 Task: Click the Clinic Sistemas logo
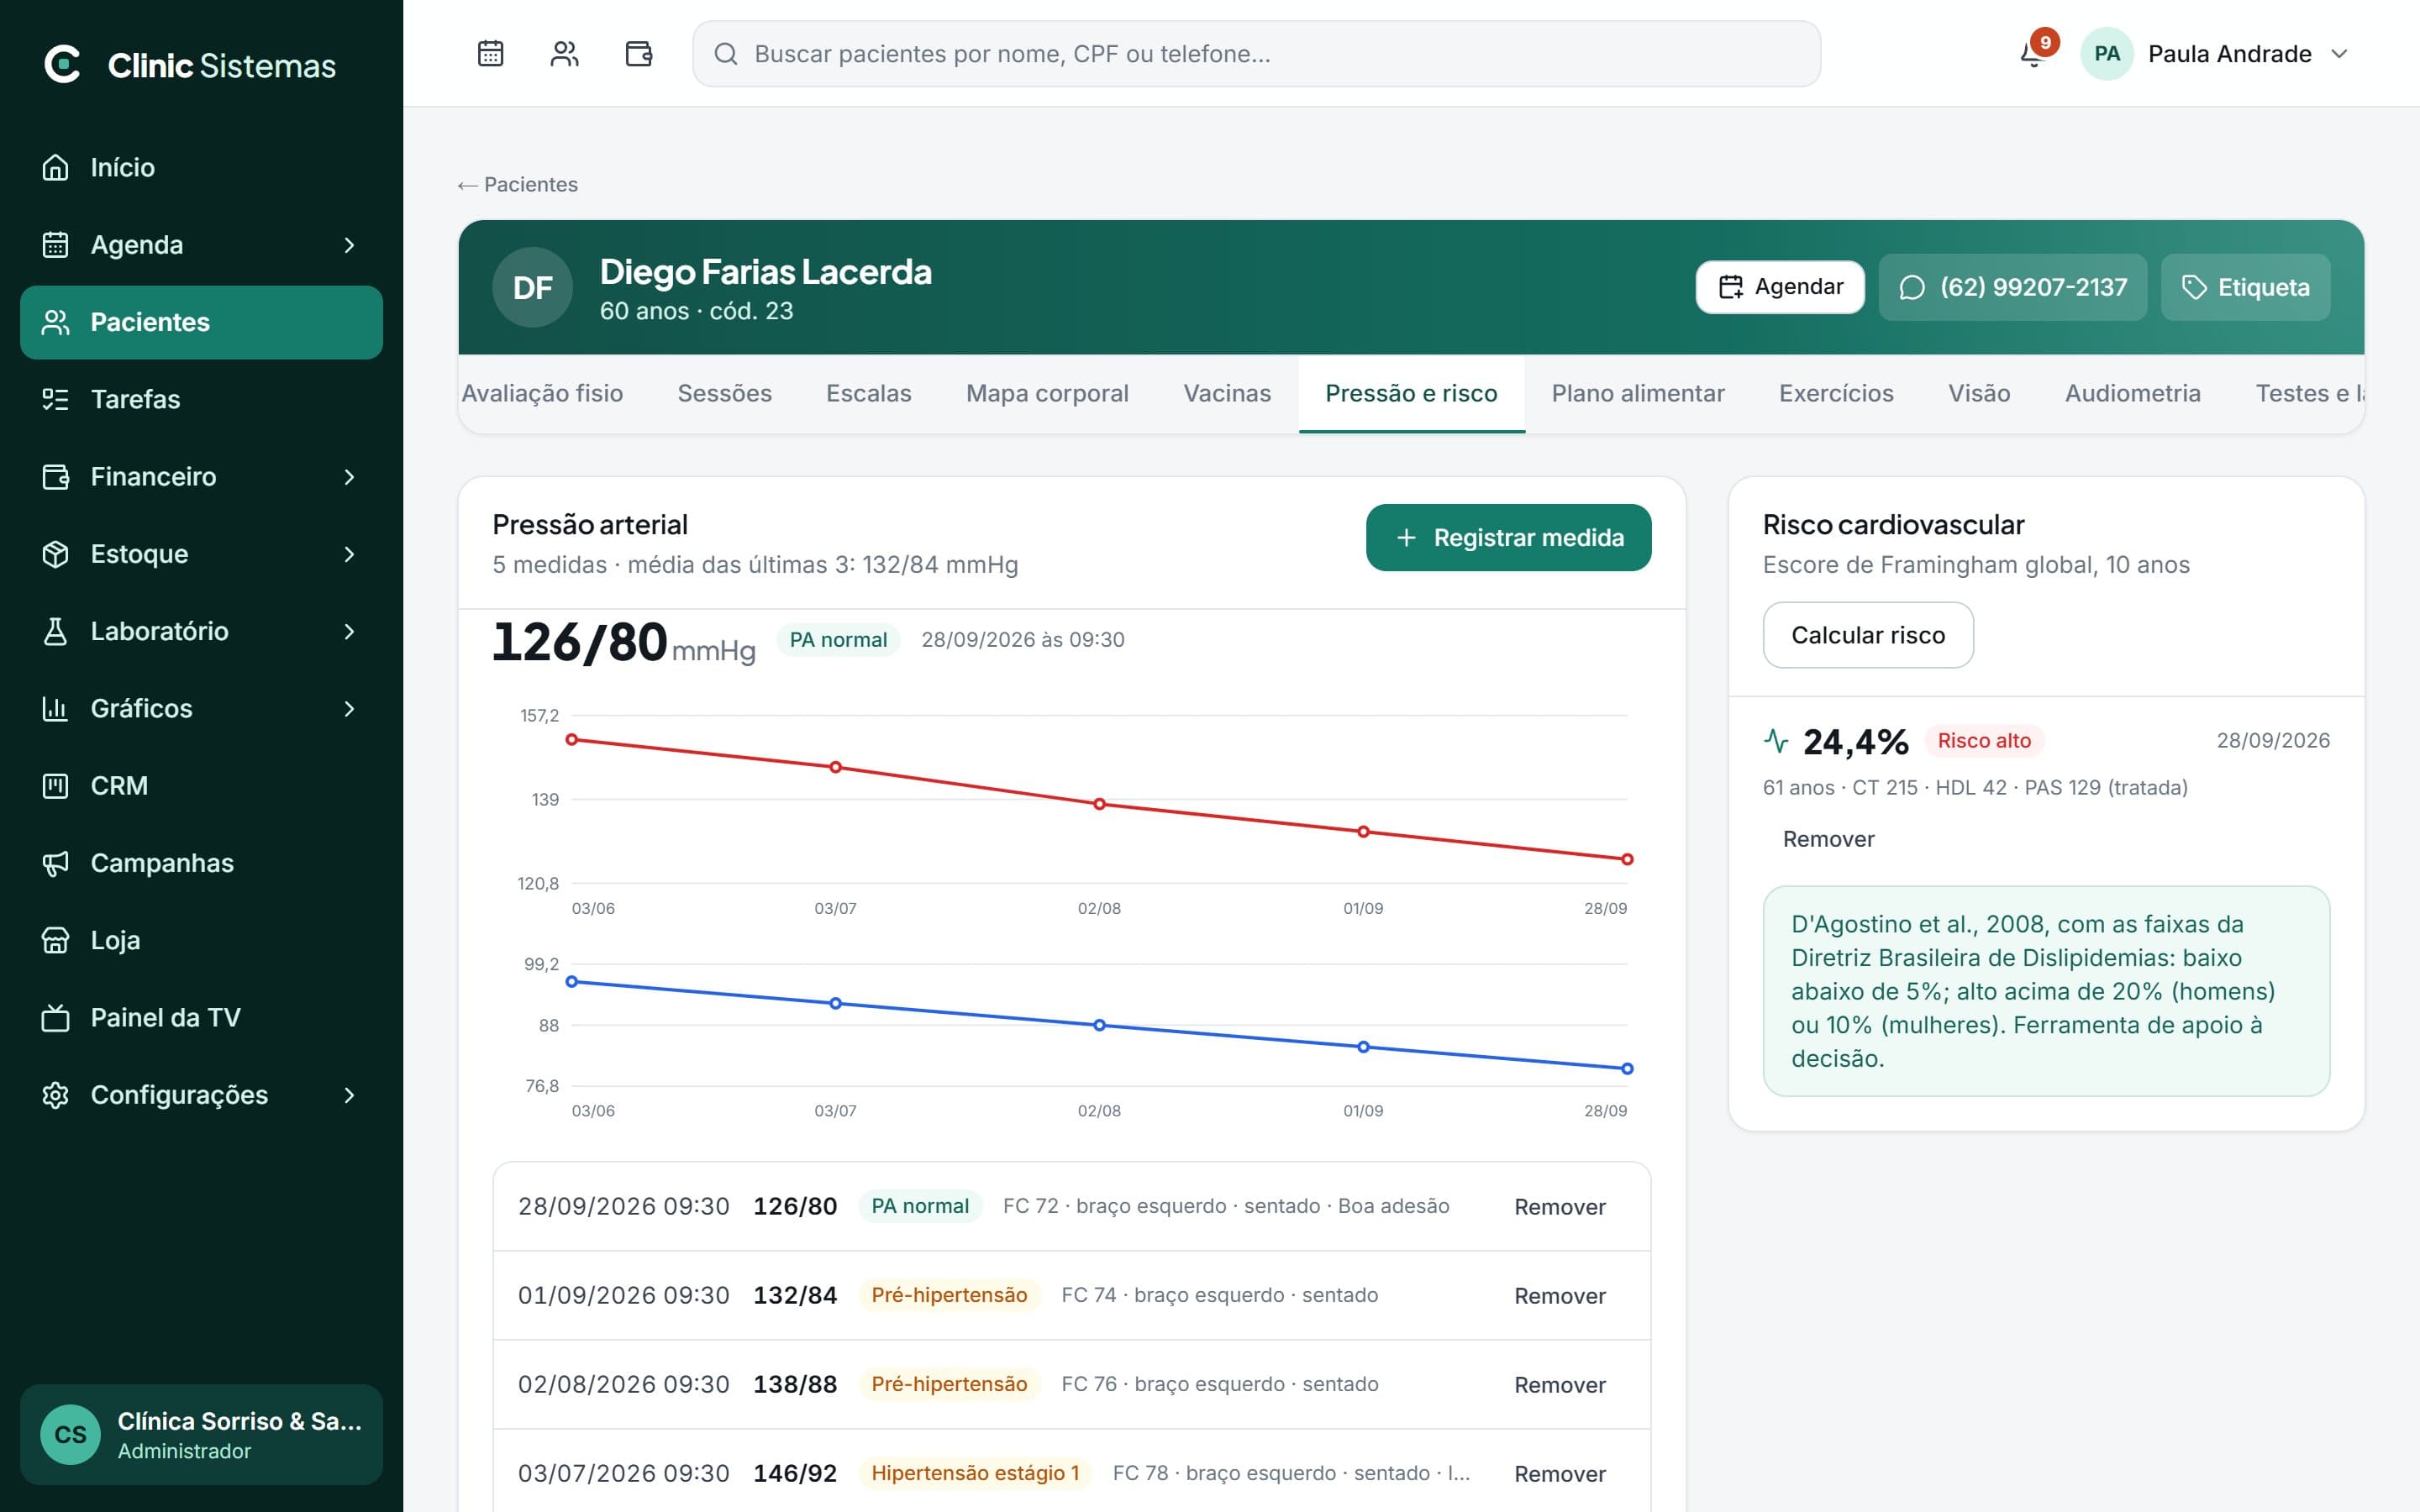pos(190,65)
